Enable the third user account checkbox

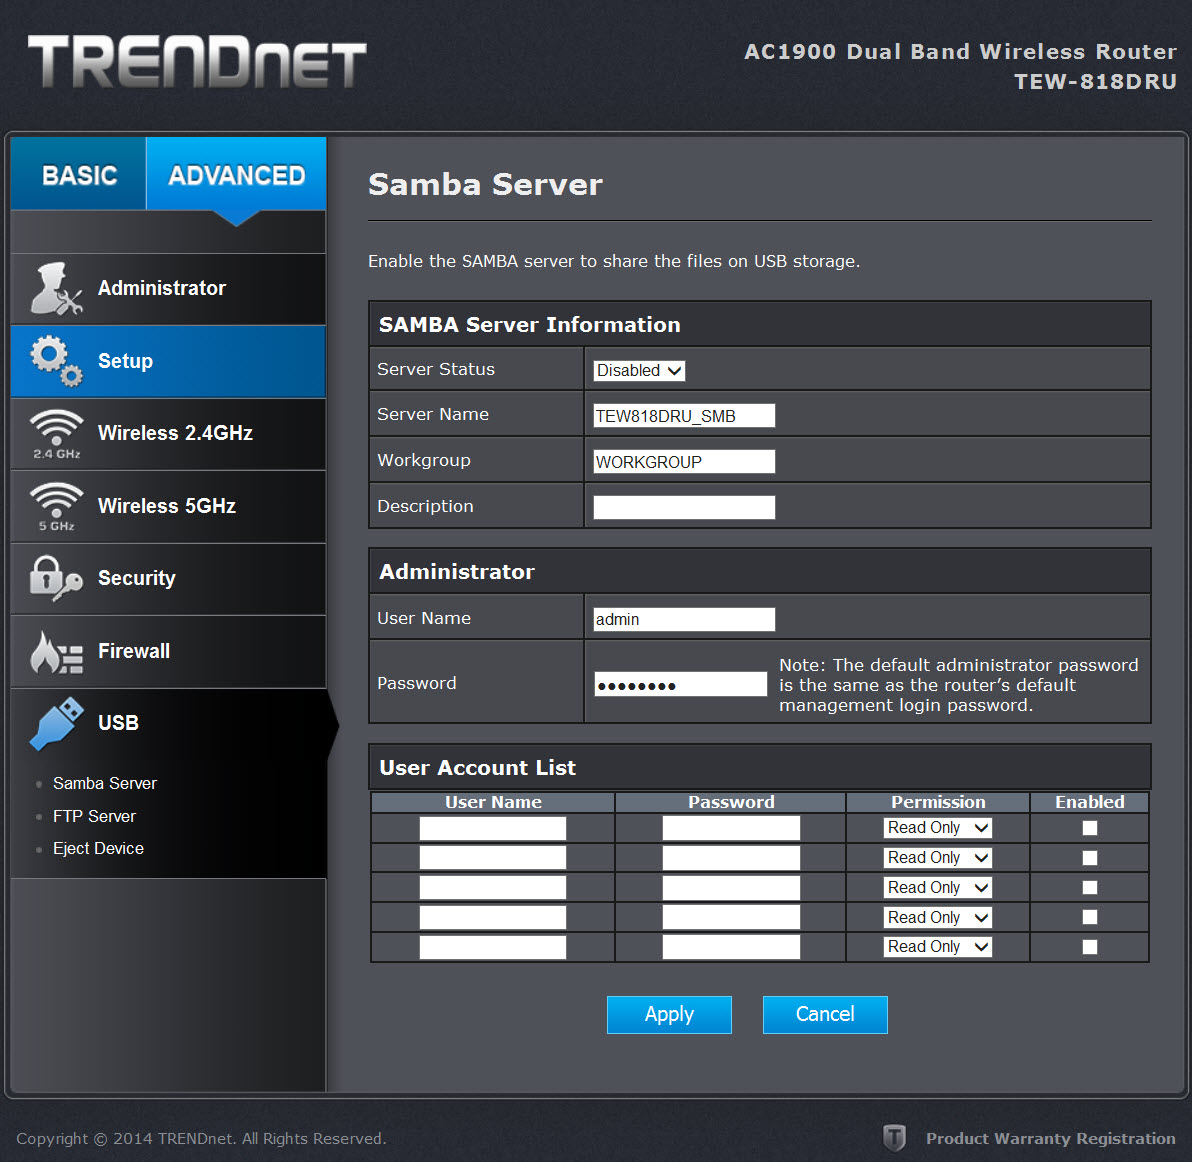coord(1089,887)
